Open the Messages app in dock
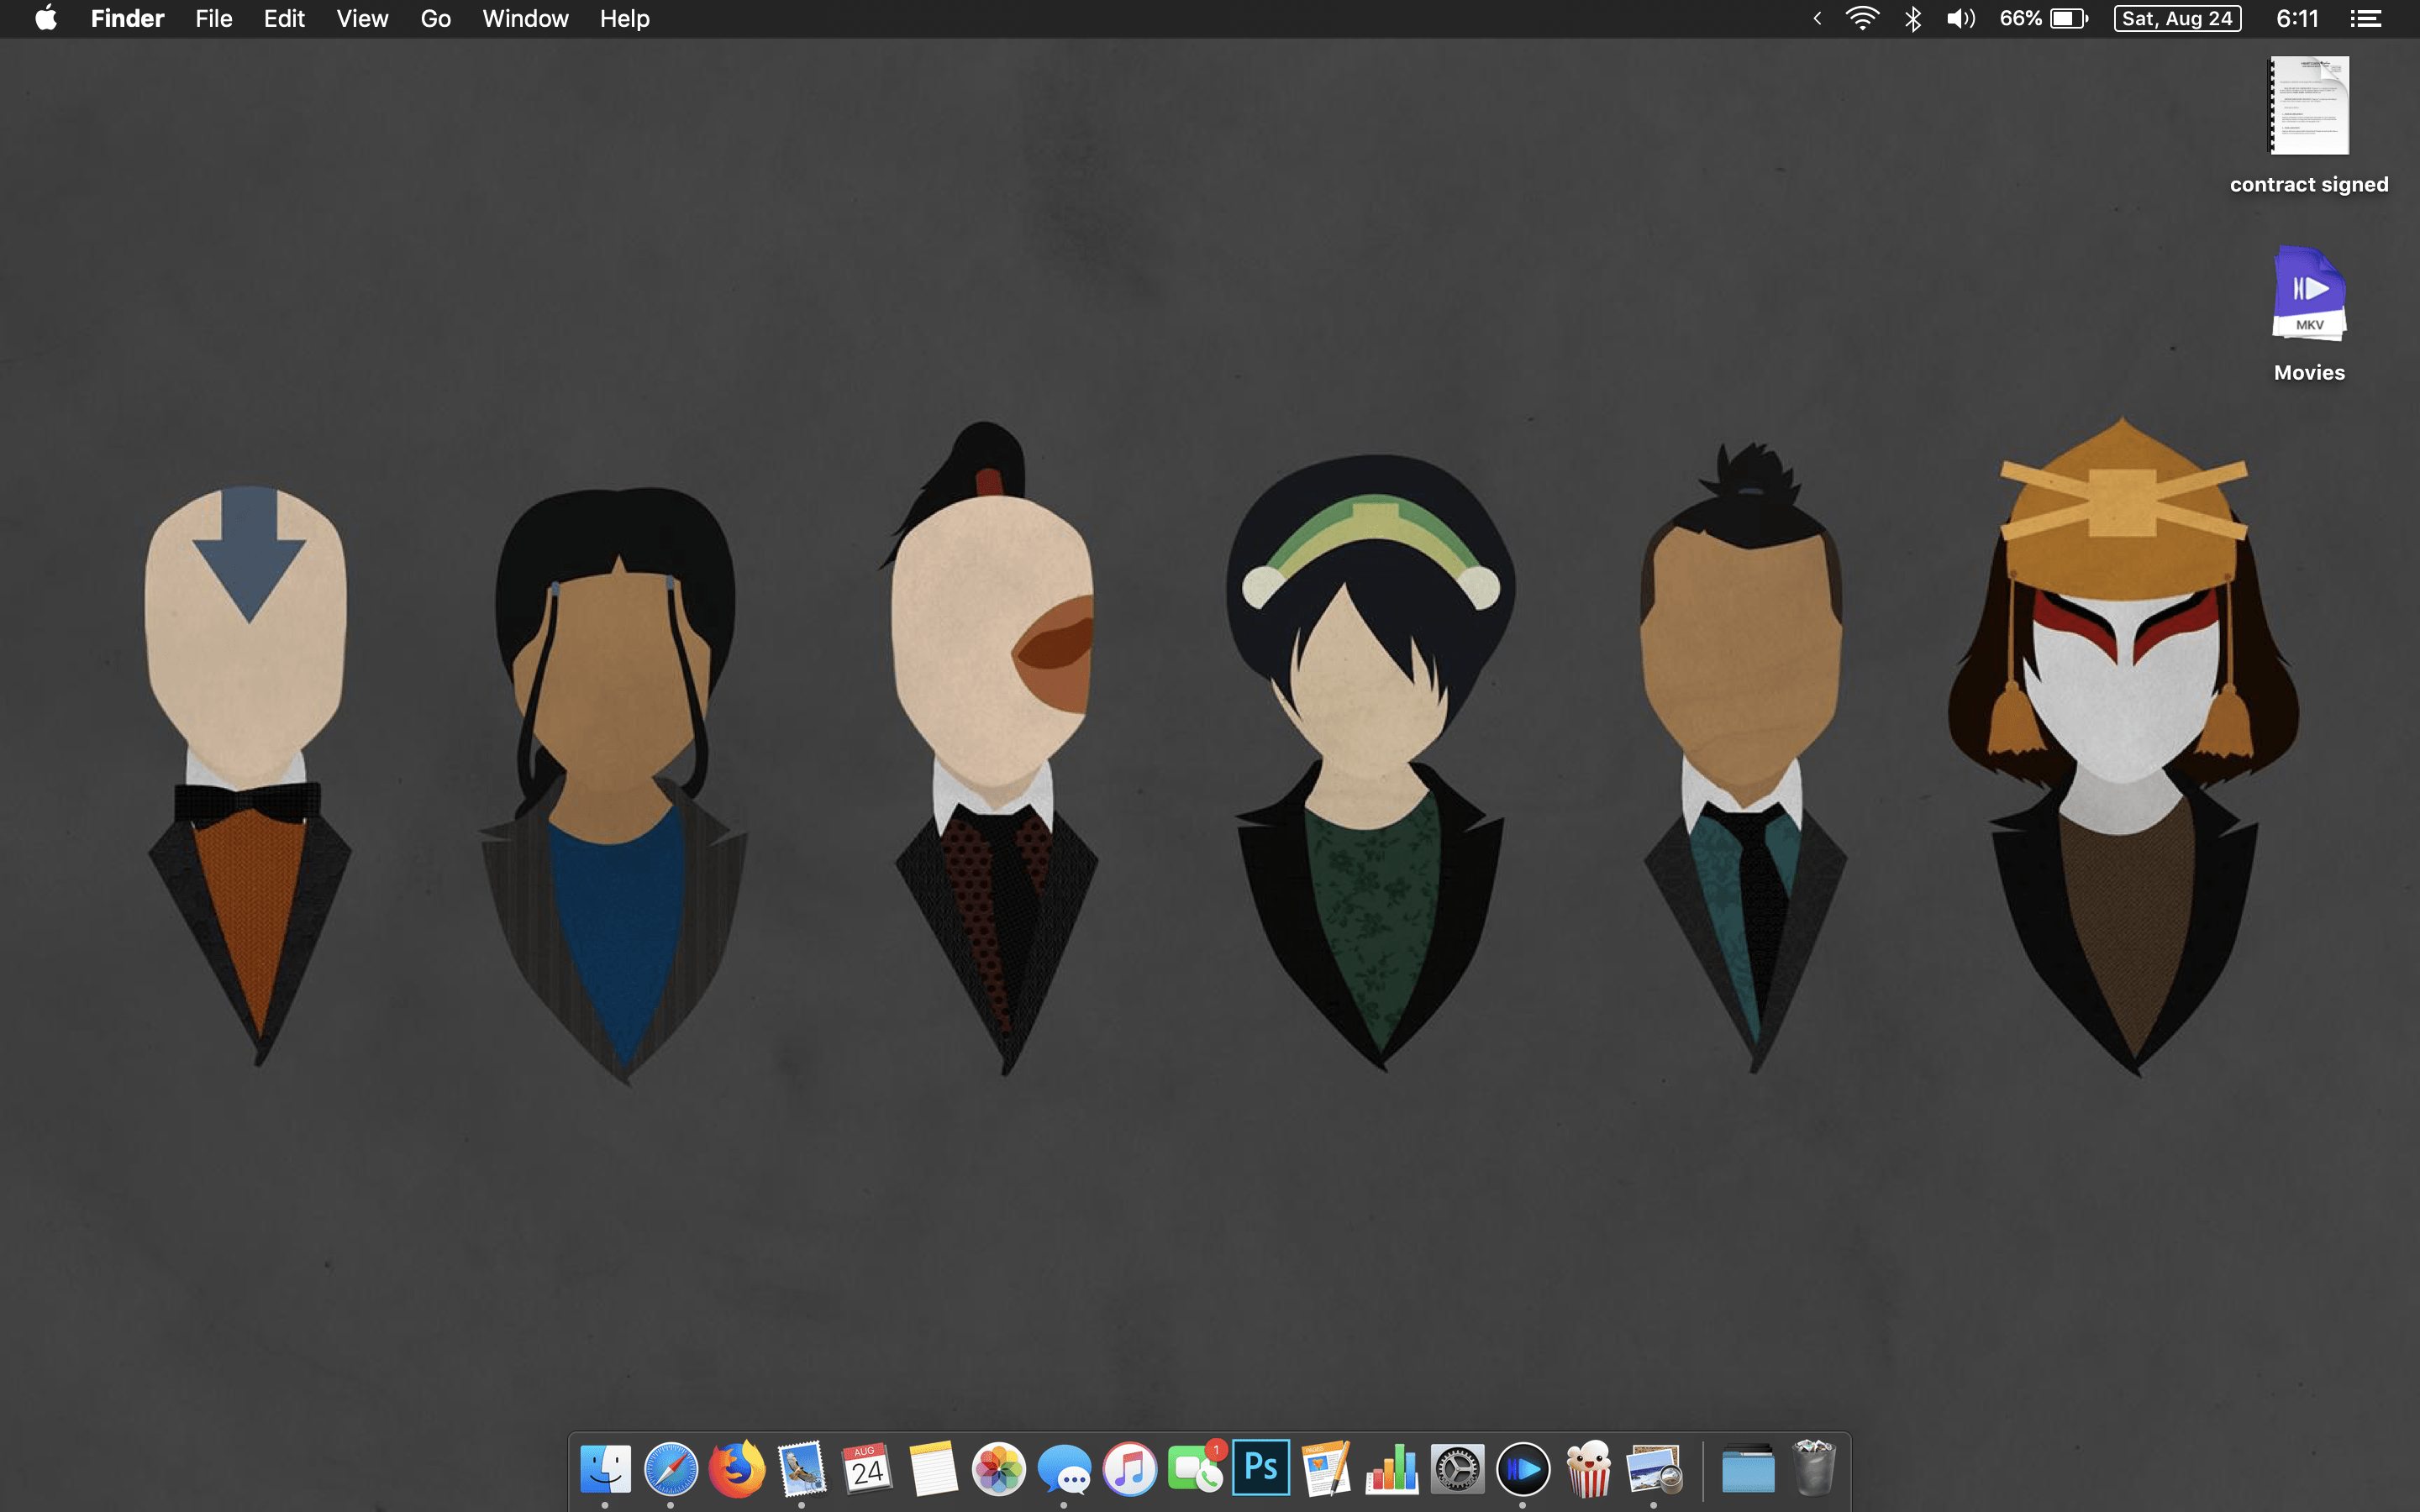Image resolution: width=2420 pixels, height=1512 pixels. 1063,1469
